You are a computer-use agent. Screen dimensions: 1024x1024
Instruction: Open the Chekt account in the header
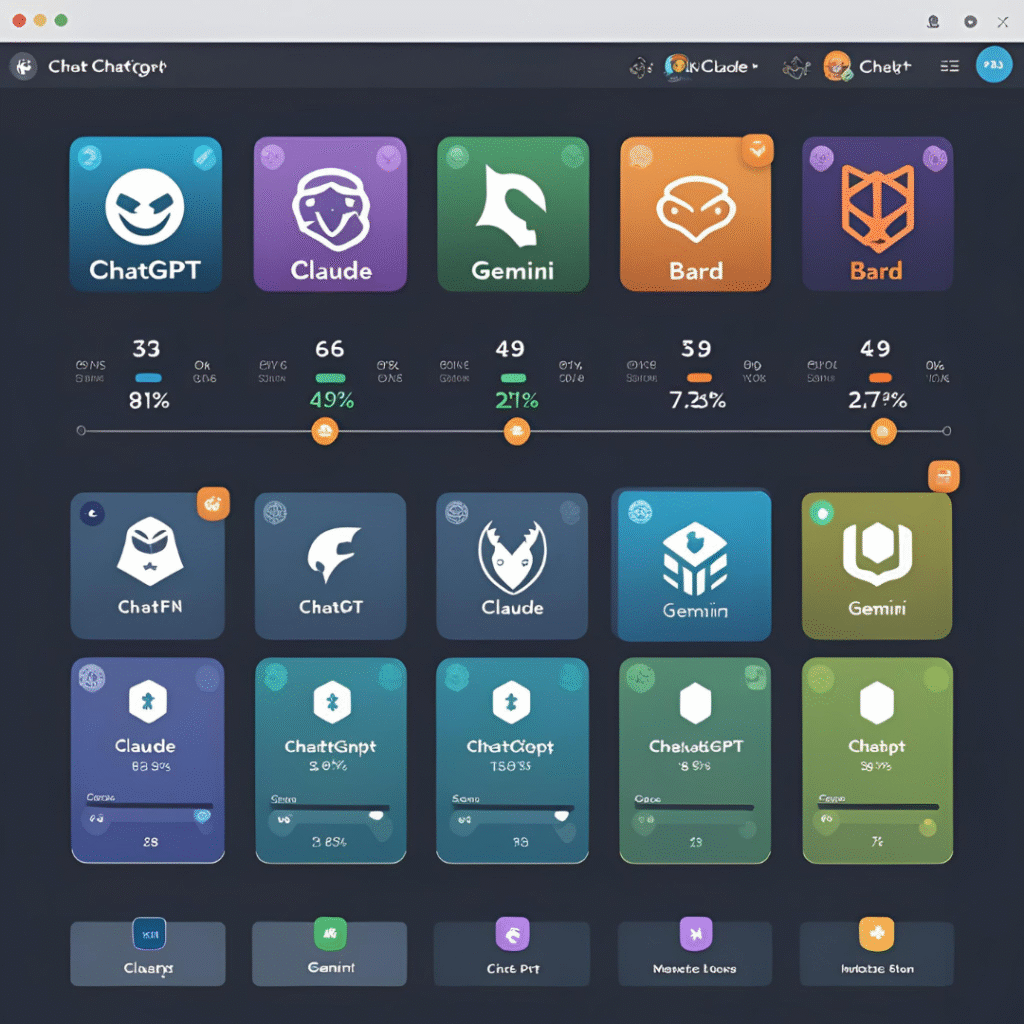pos(867,67)
